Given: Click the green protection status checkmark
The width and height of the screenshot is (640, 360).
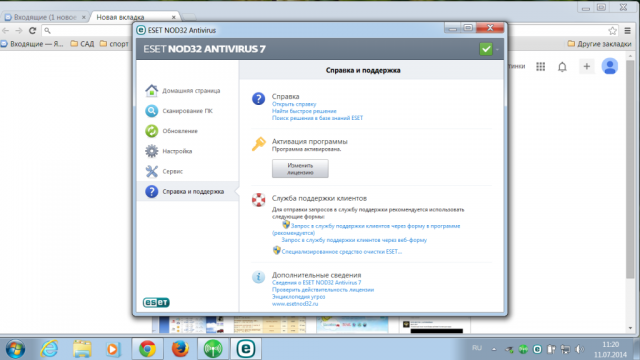Looking at the screenshot, I should pyautogui.click(x=486, y=49).
